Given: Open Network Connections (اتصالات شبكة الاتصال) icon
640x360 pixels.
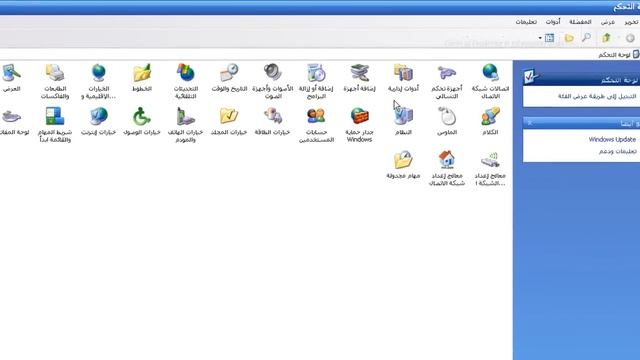Looking at the screenshot, I should tap(490, 73).
